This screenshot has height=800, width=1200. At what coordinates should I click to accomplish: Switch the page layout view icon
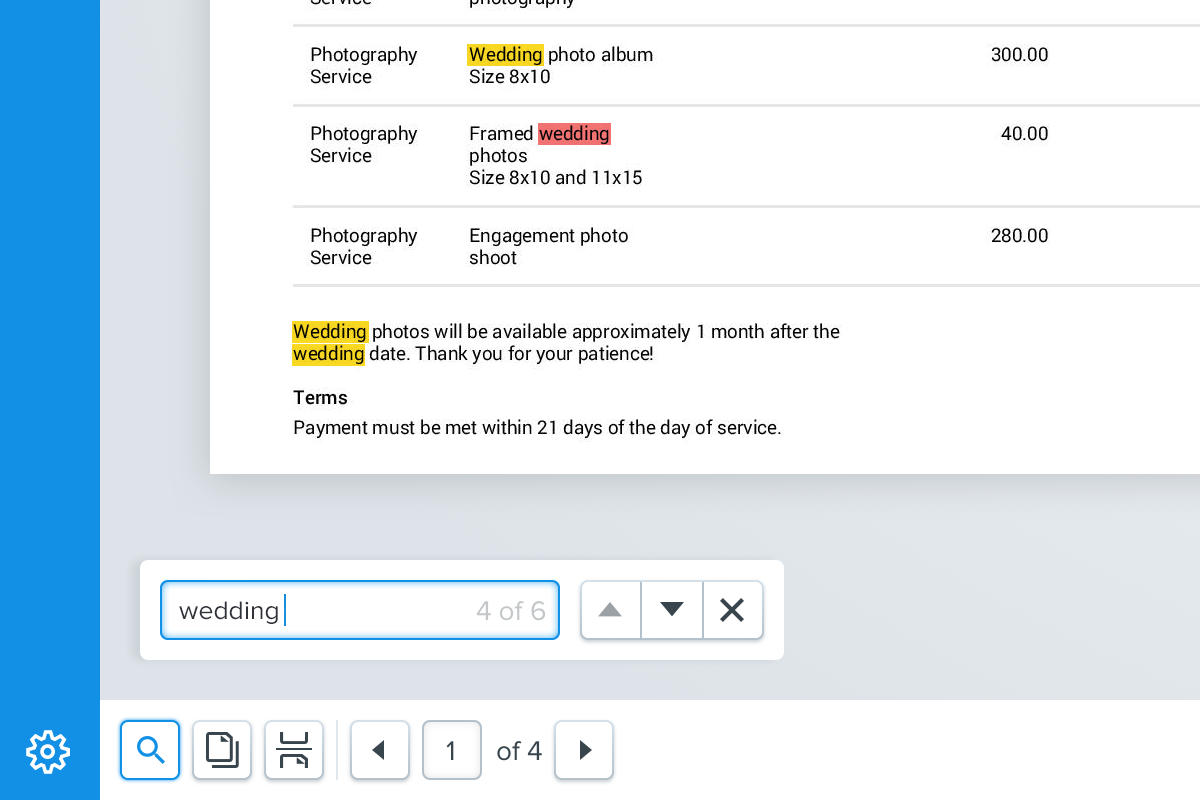pyautogui.click(x=222, y=750)
